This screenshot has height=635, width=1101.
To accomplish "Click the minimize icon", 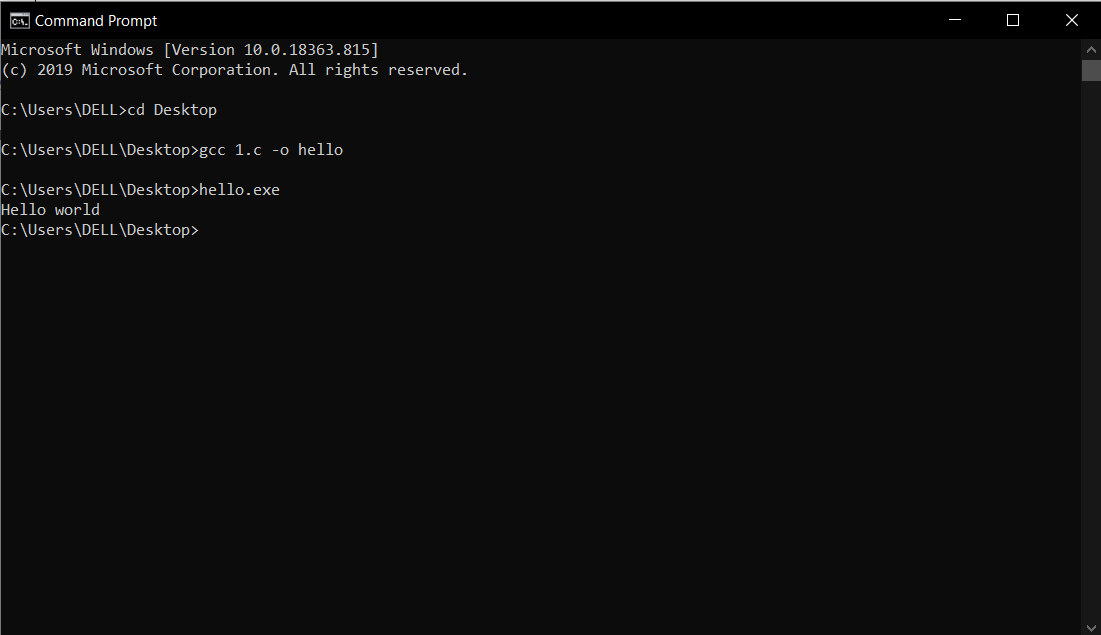I will 954,19.
